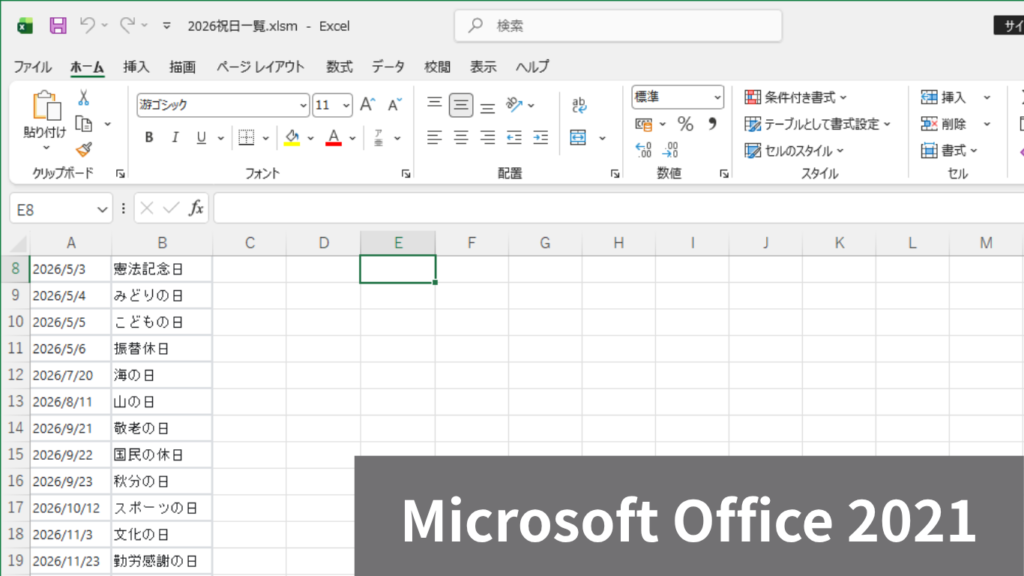This screenshot has width=1024, height=576.
Task: Select the cell containing 憲法記念日
Action: click(162, 269)
